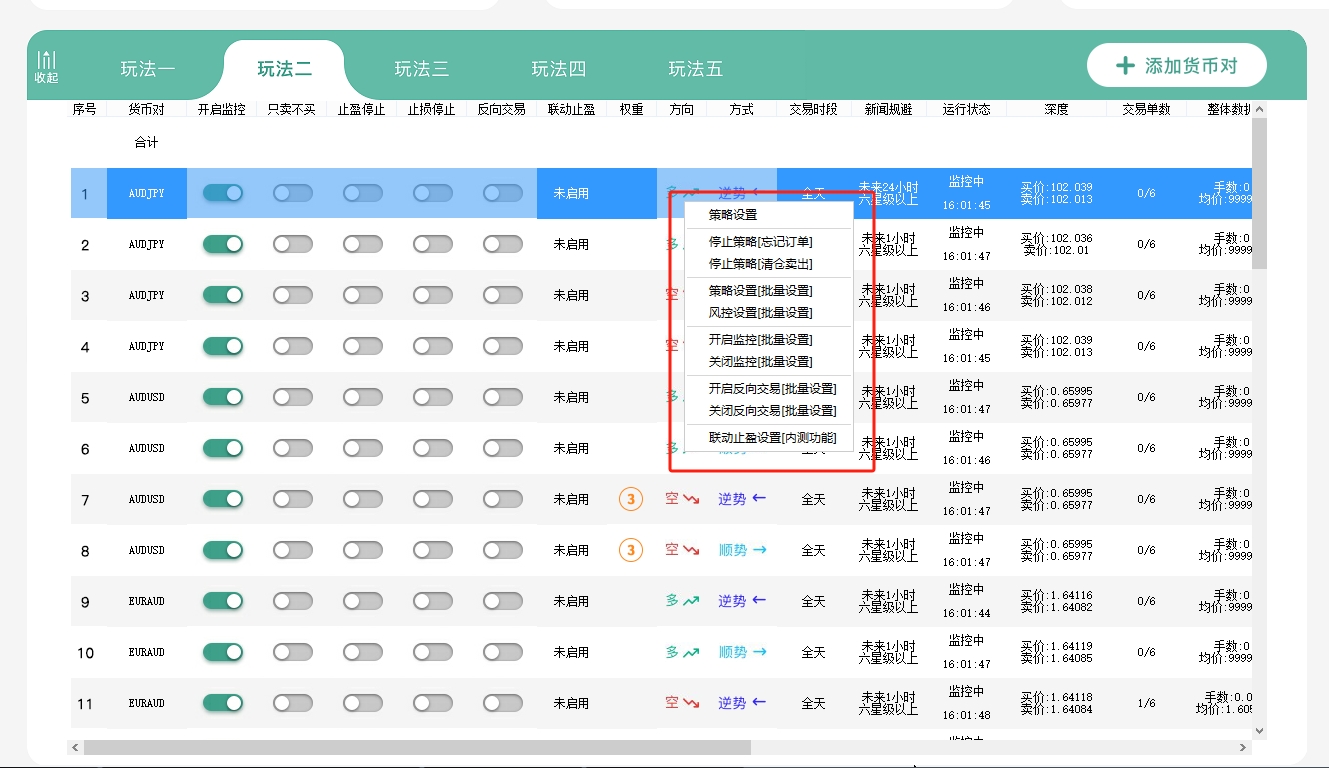Click row 7 weight badge 3
Screen dimensions: 1329x768
[x=630, y=498]
